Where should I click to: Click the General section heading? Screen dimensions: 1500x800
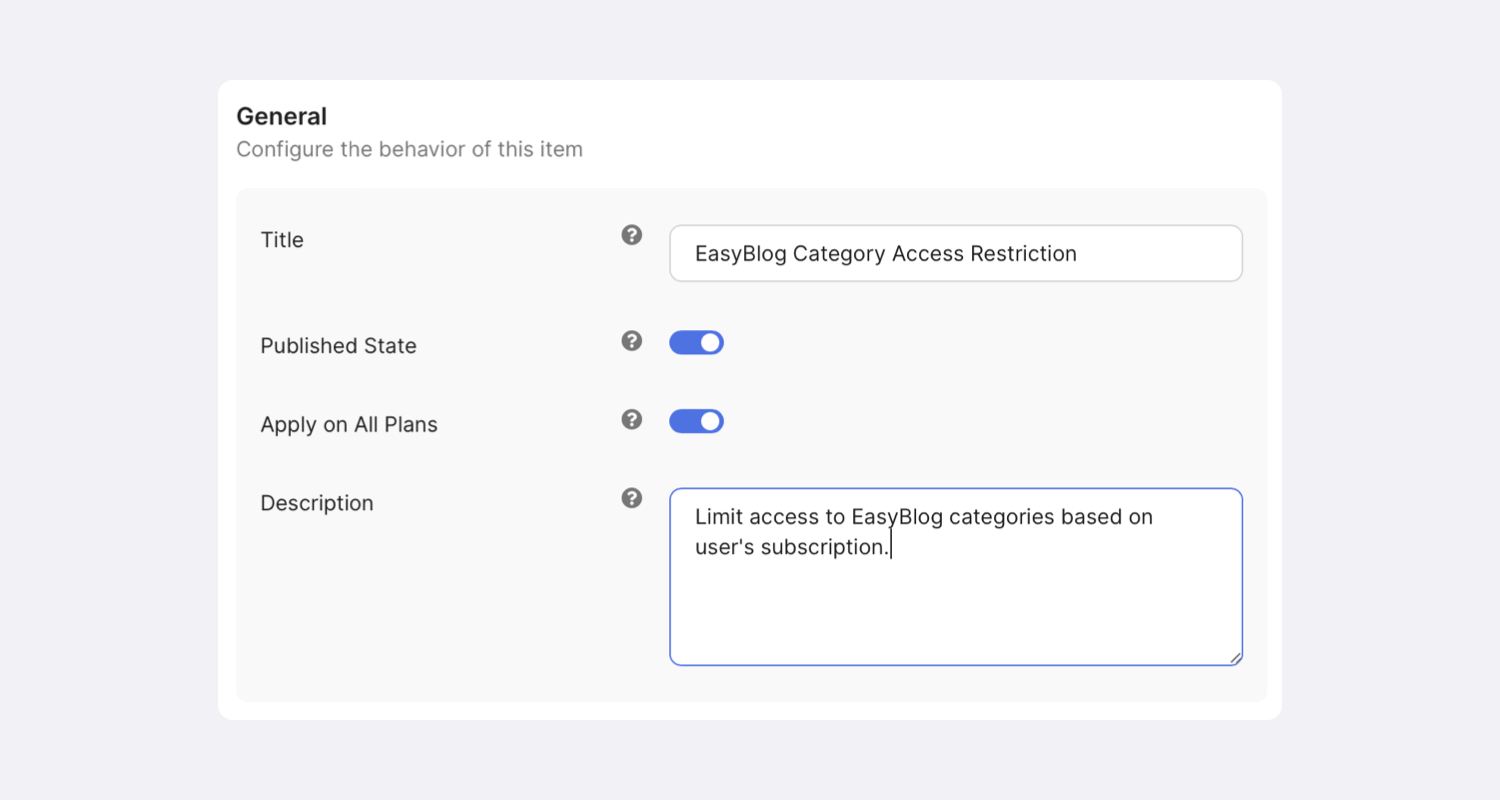(281, 116)
